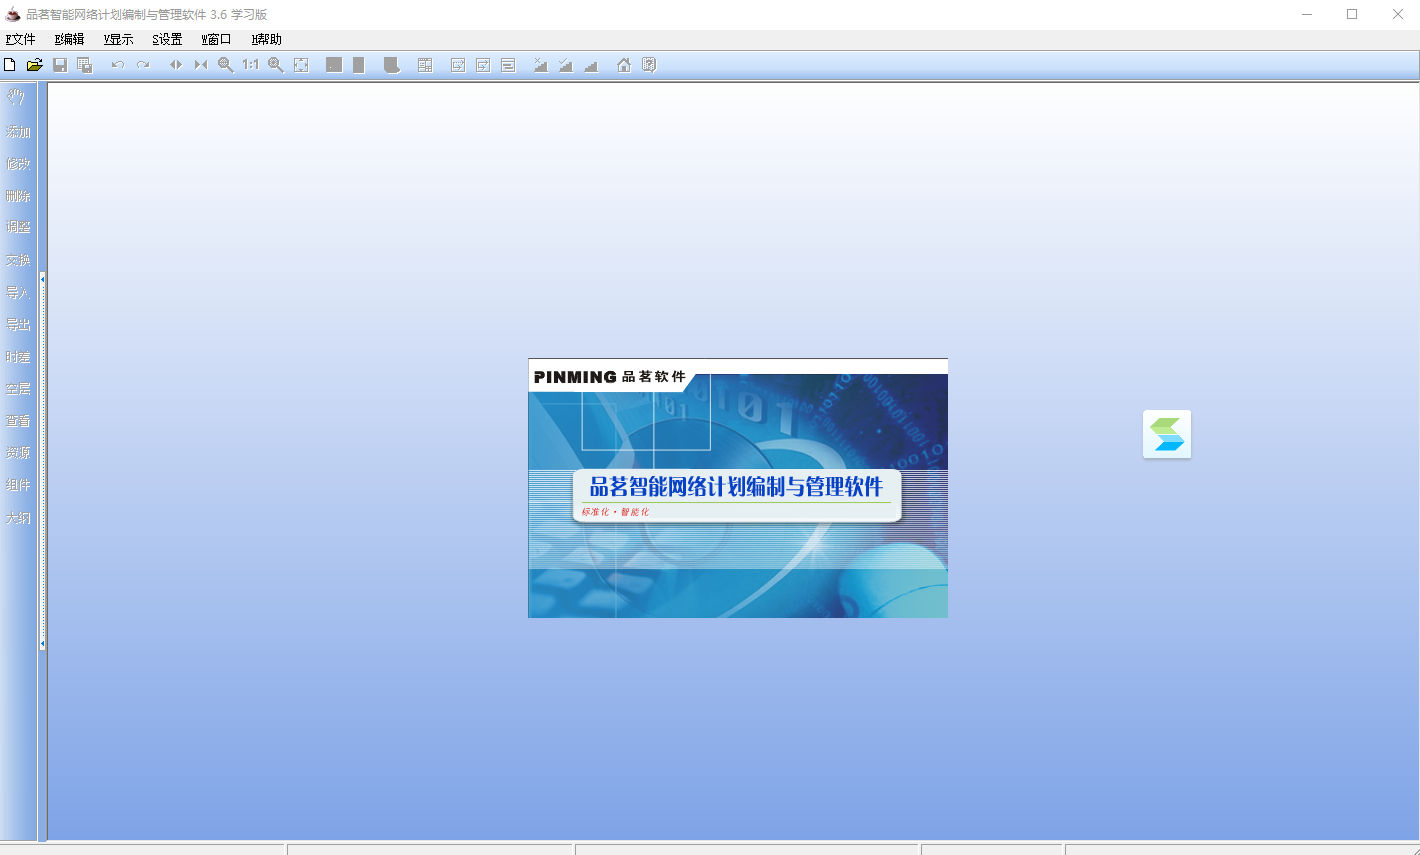Click the first magnifier zoom icon
1420x855 pixels.
(226, 65)
